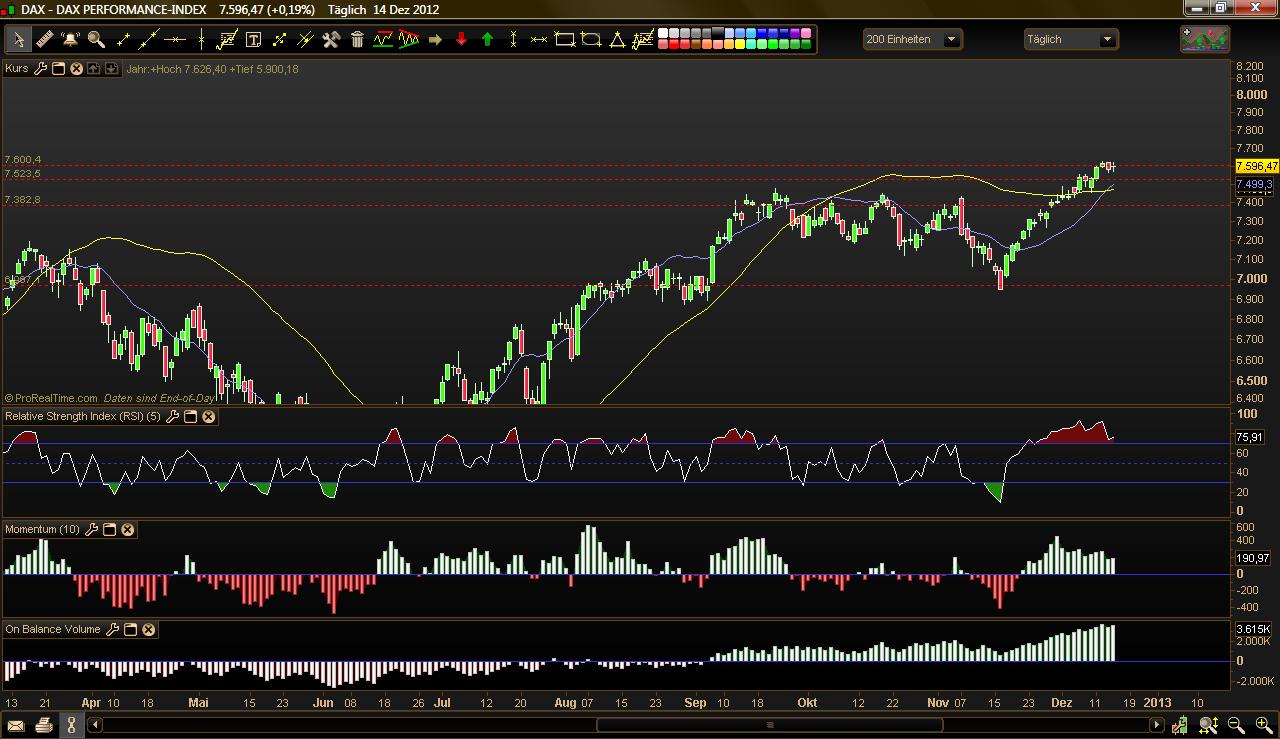
Task: Pick the white color swatch
Action: (x=662, y=34)
